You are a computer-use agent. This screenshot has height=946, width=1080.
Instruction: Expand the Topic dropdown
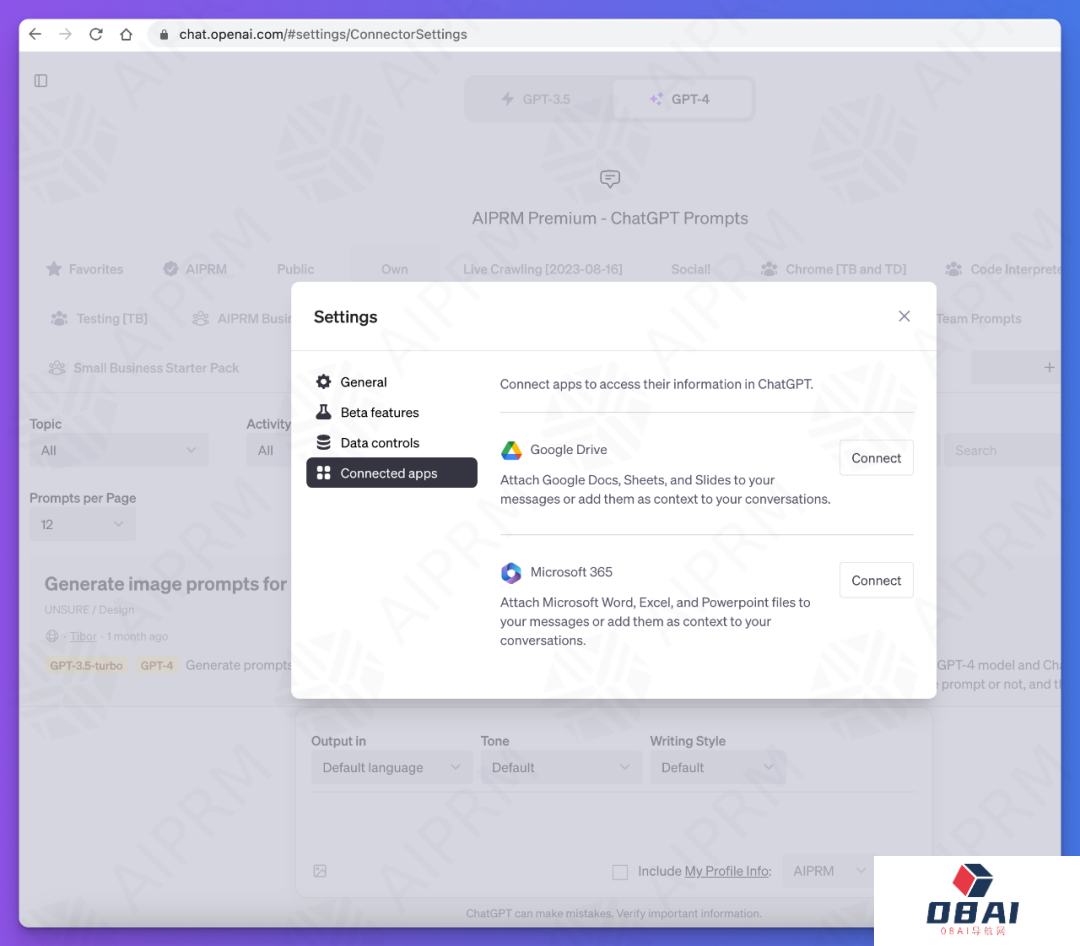[119, 450]
